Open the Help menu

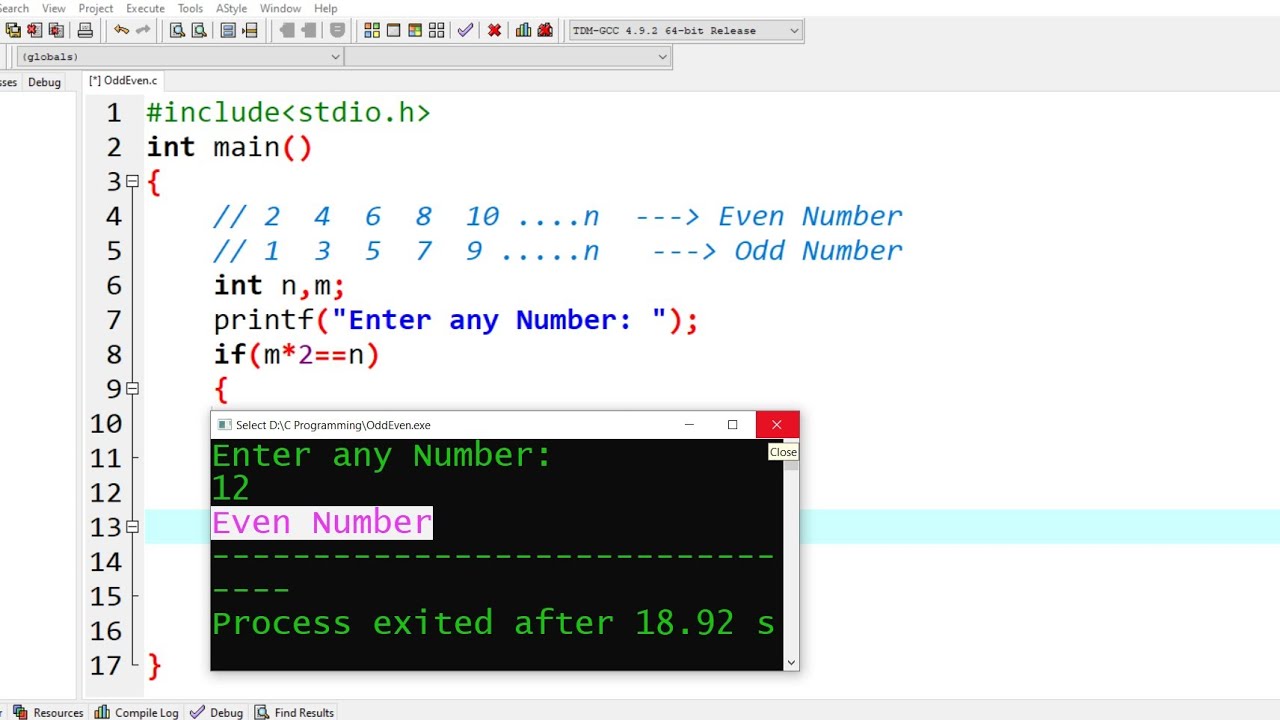(x=326, y=8)
